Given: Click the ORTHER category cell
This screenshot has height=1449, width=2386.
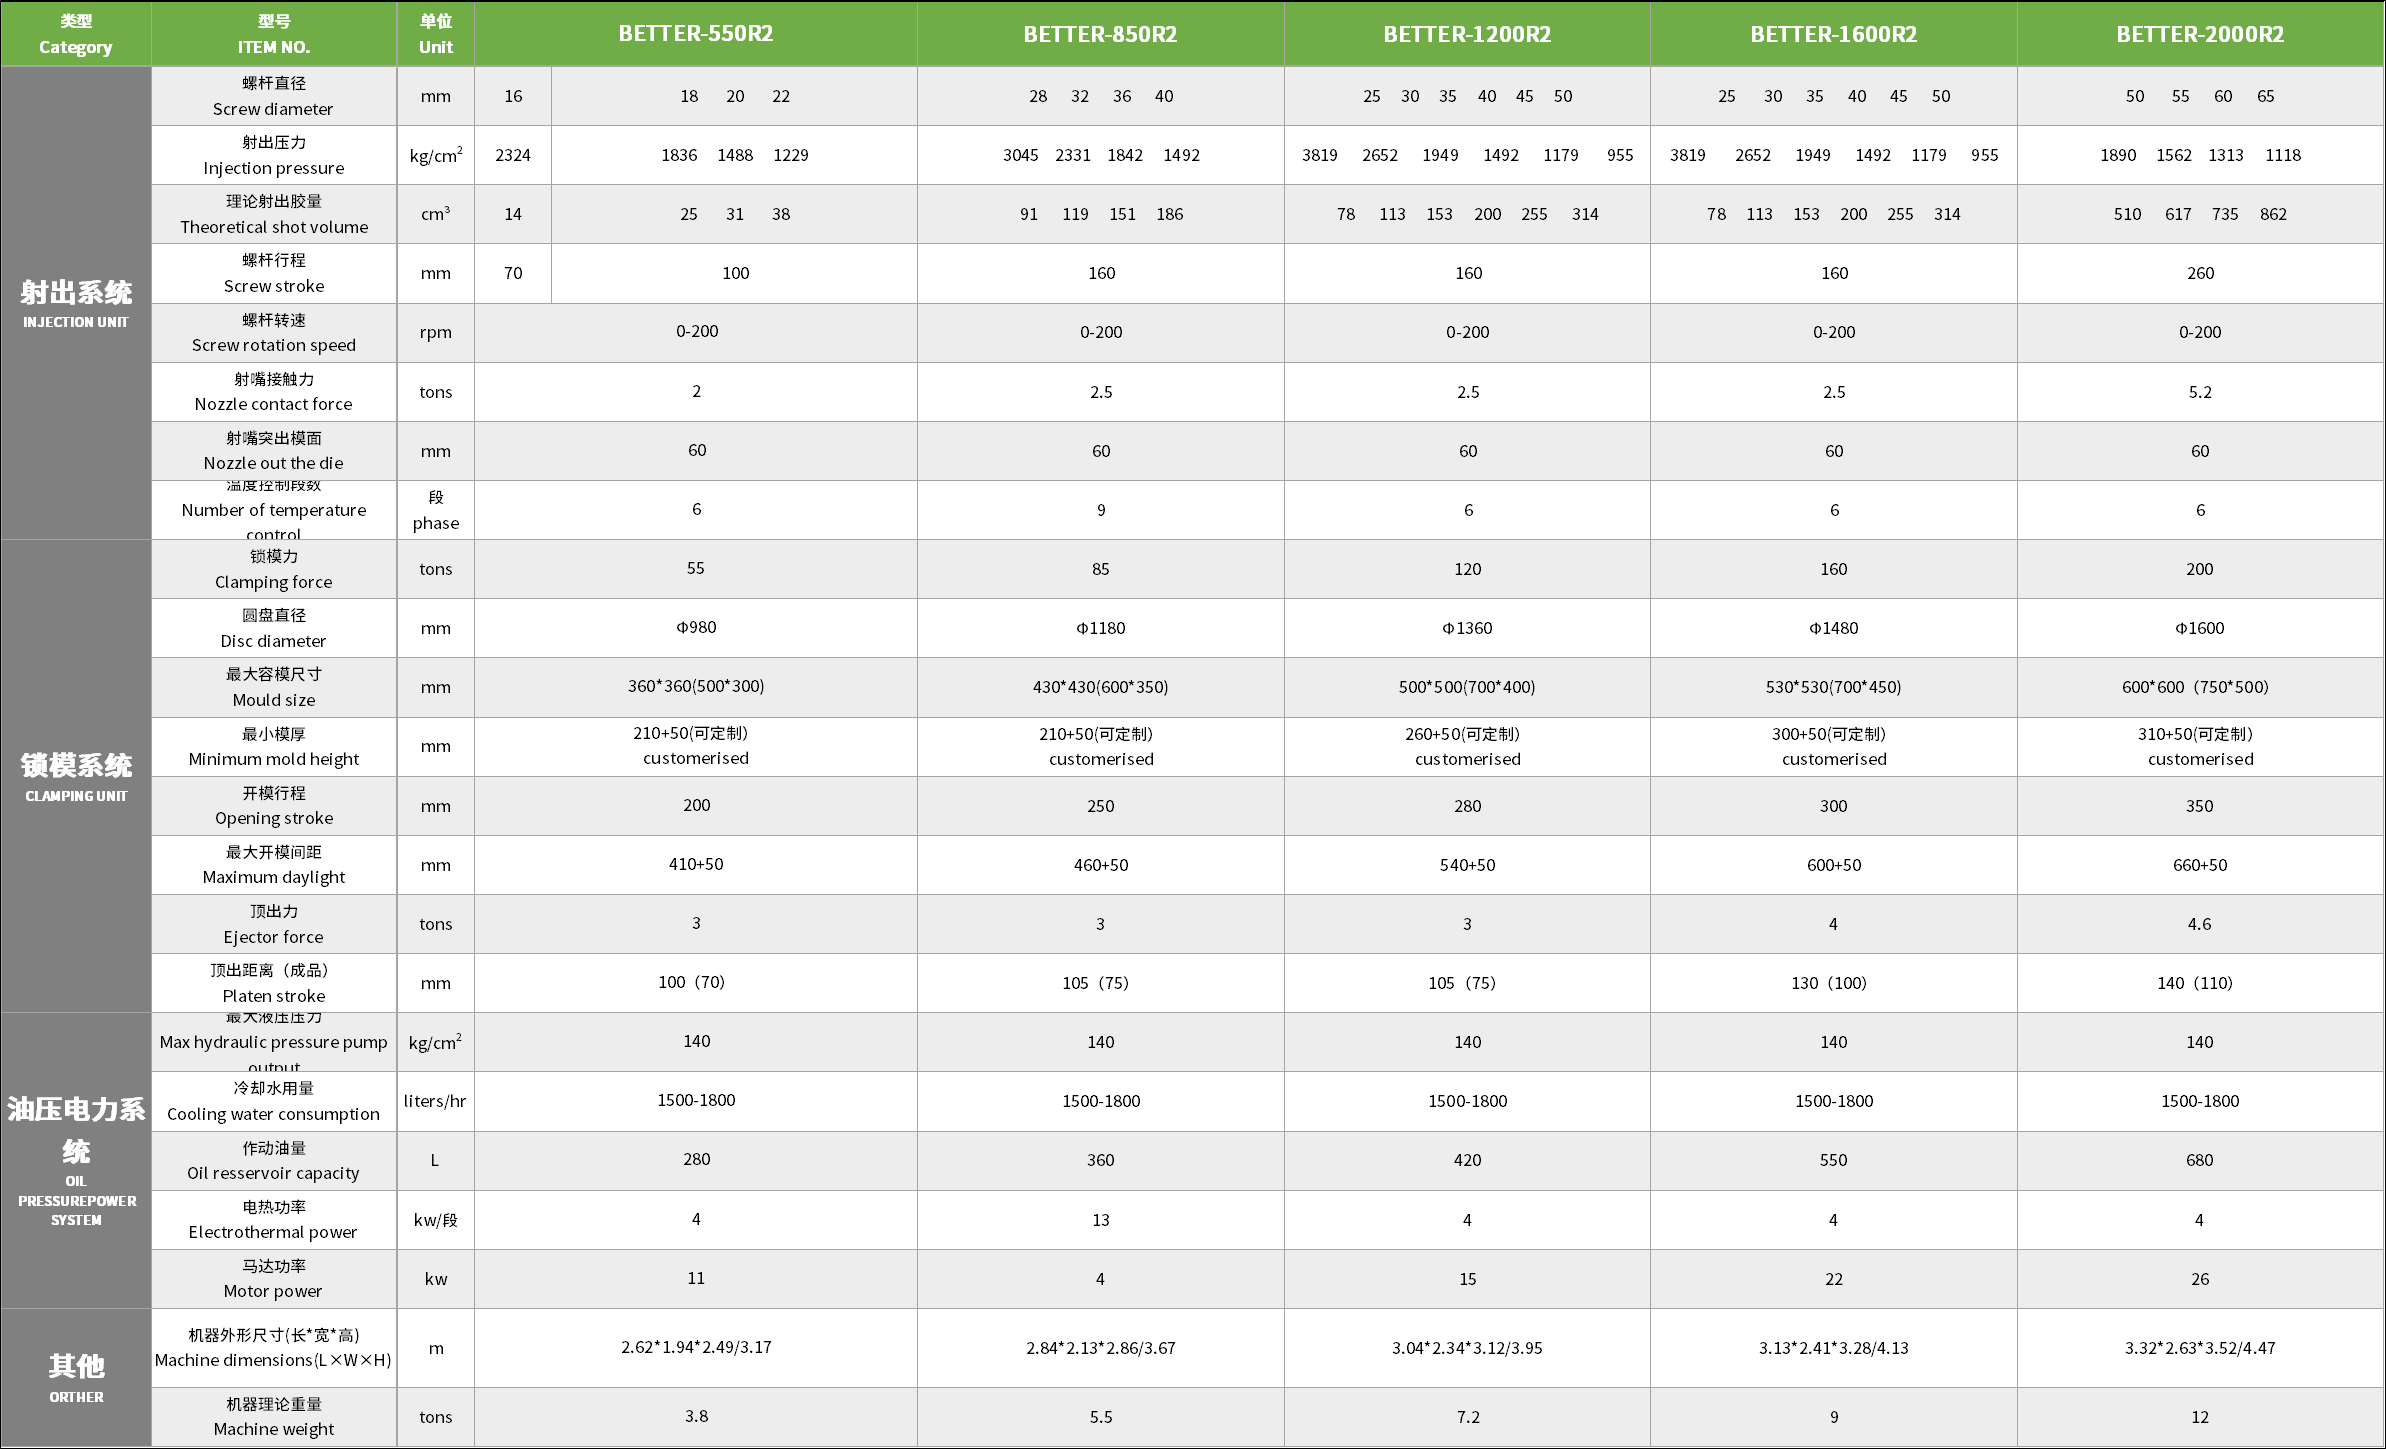Looking at the screenshot, I should click(76, 1377).
